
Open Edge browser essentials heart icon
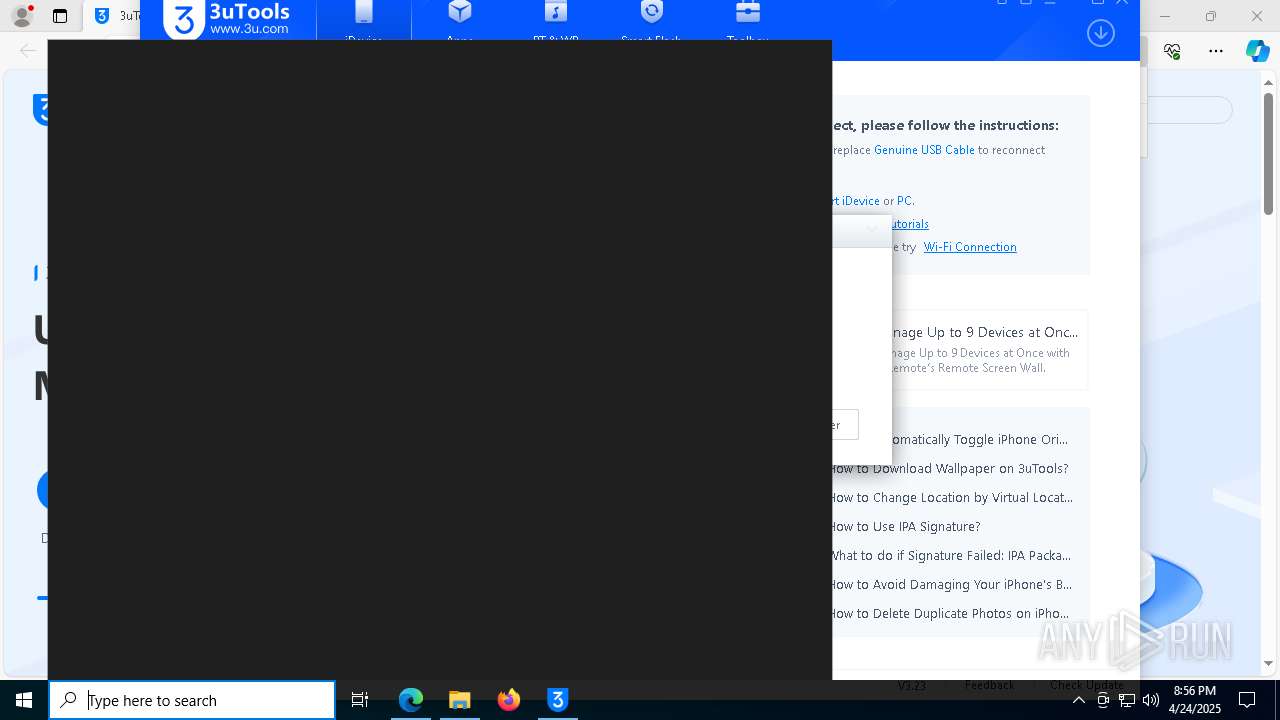pos(1172,51)
